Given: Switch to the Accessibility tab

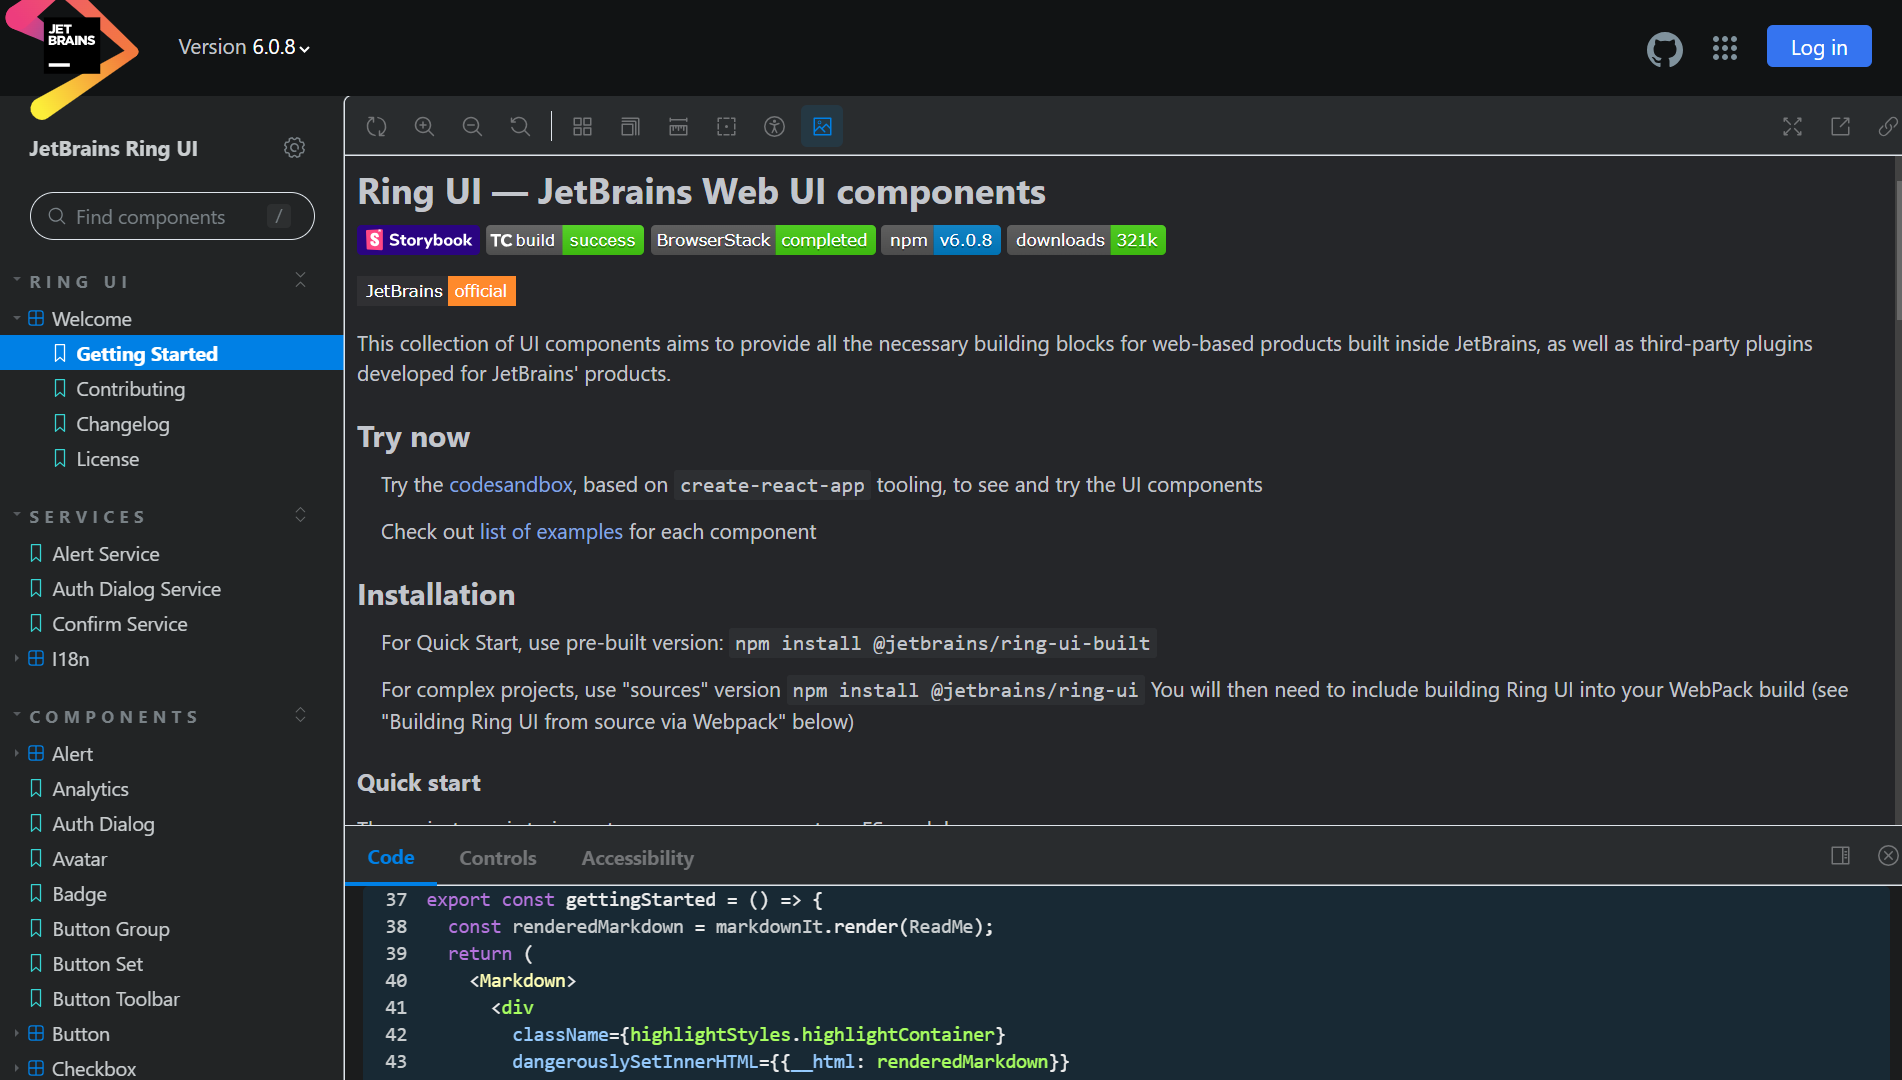Looking at the screenshot, I should click(638, 858).
